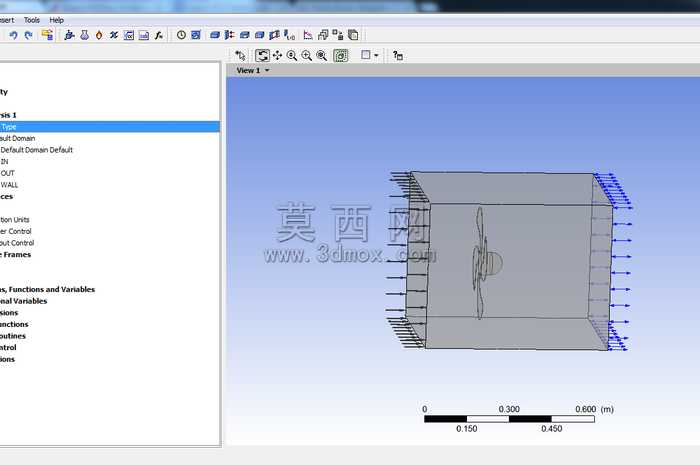Click the Redo arrow icon
The width and height of the screenshot is (700, 465).
pyautogui.click(x=28, y=35)
